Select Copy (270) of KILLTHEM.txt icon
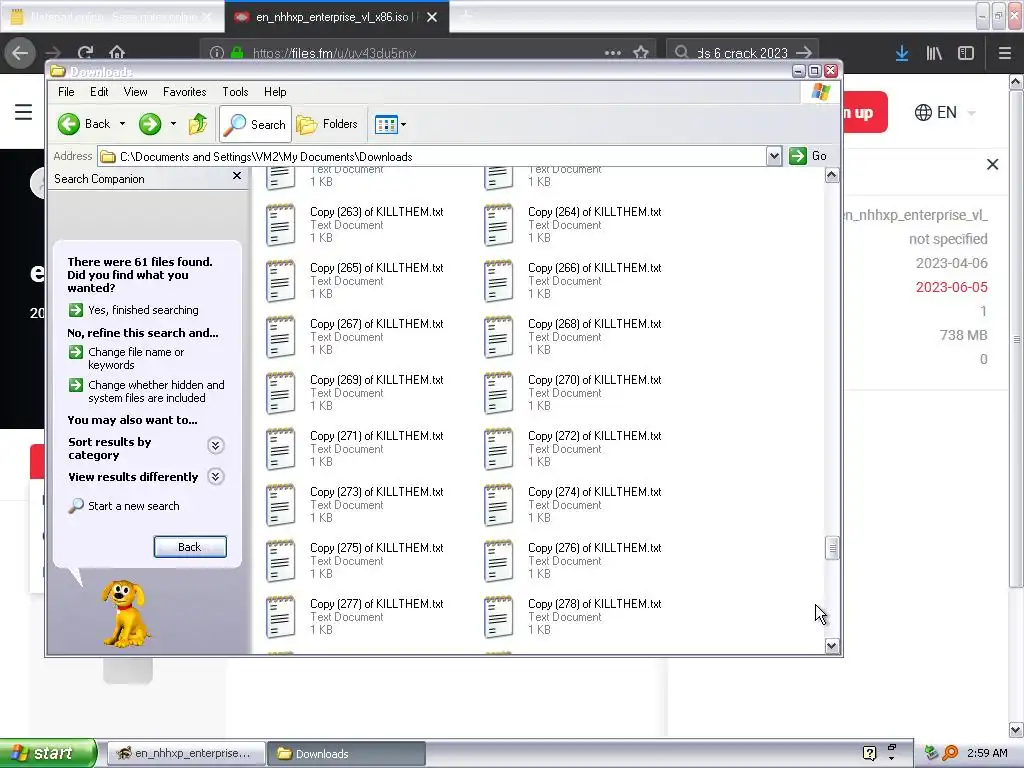This screenshot has width=1024, height=768. point(498,393)
